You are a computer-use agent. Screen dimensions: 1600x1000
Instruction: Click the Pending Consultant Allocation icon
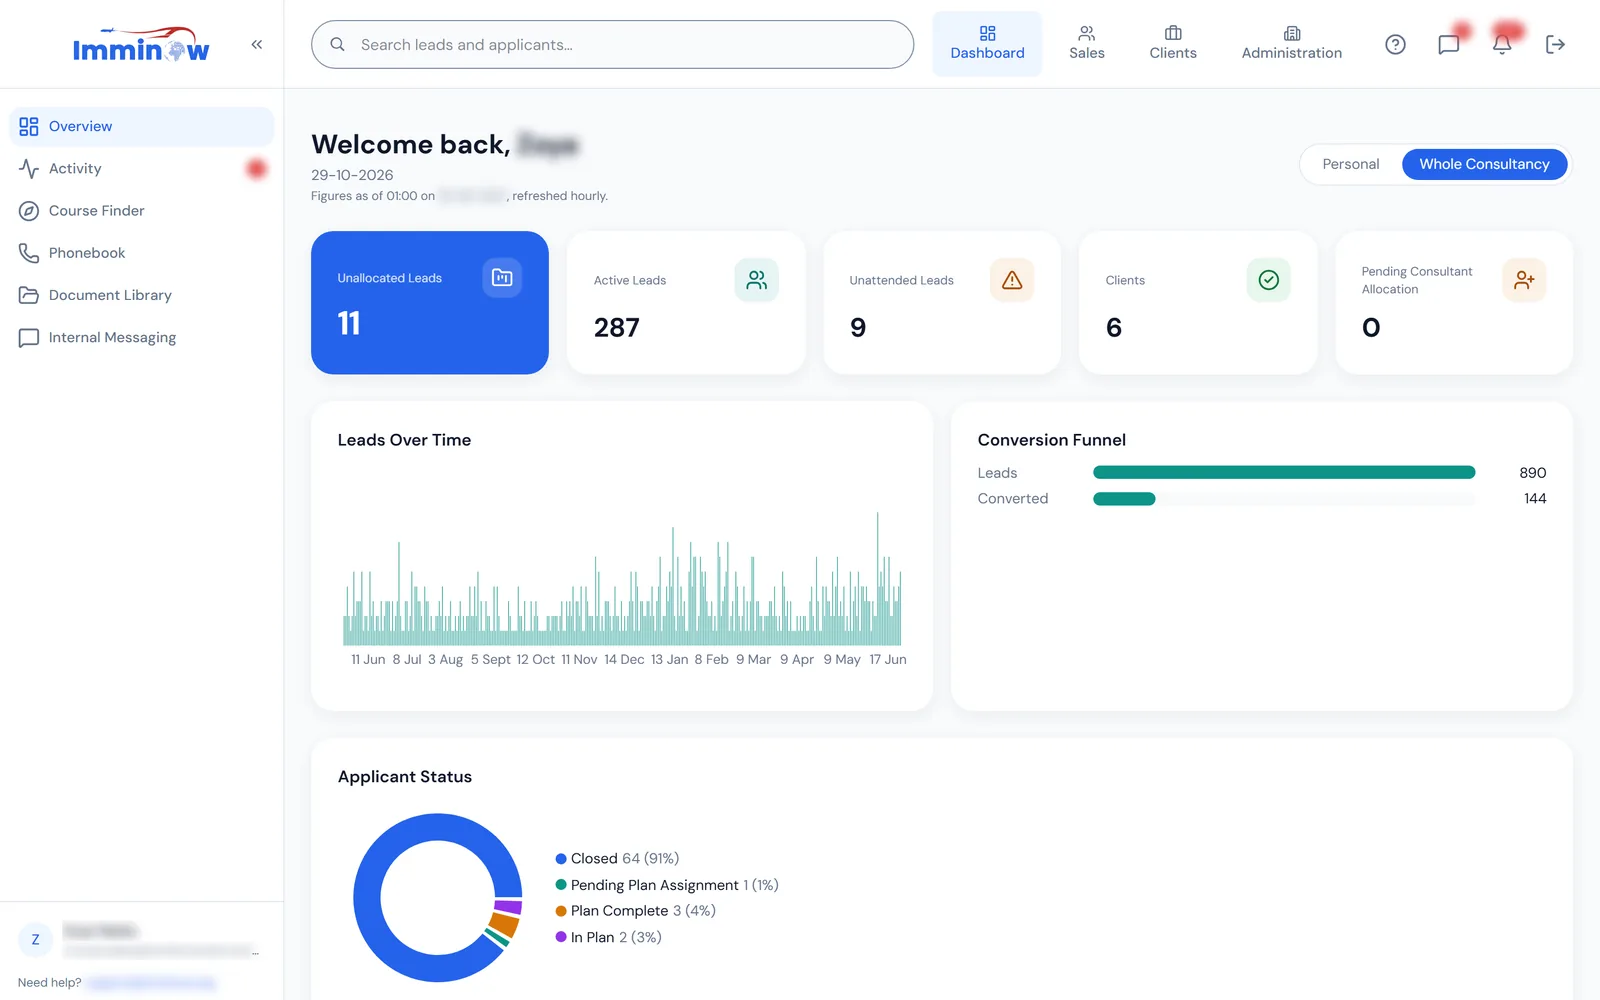coord(1524,280)
